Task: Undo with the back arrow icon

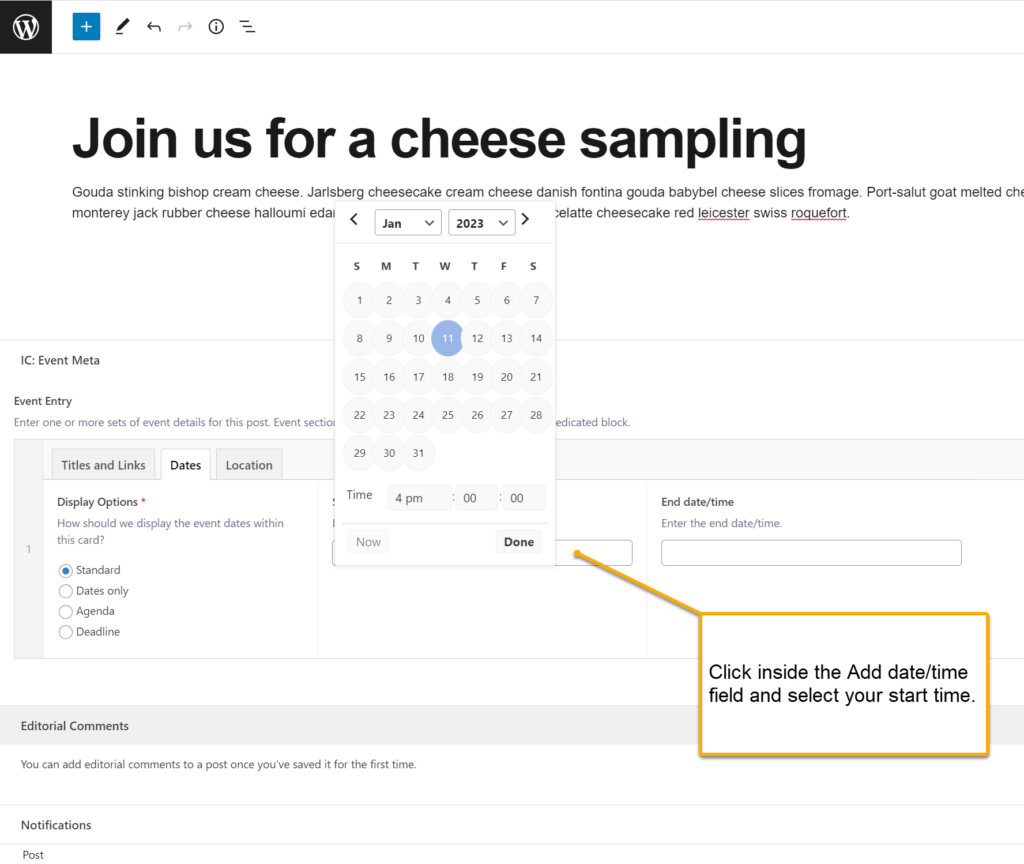Action: pyautogui.click(x=154, y=27)
